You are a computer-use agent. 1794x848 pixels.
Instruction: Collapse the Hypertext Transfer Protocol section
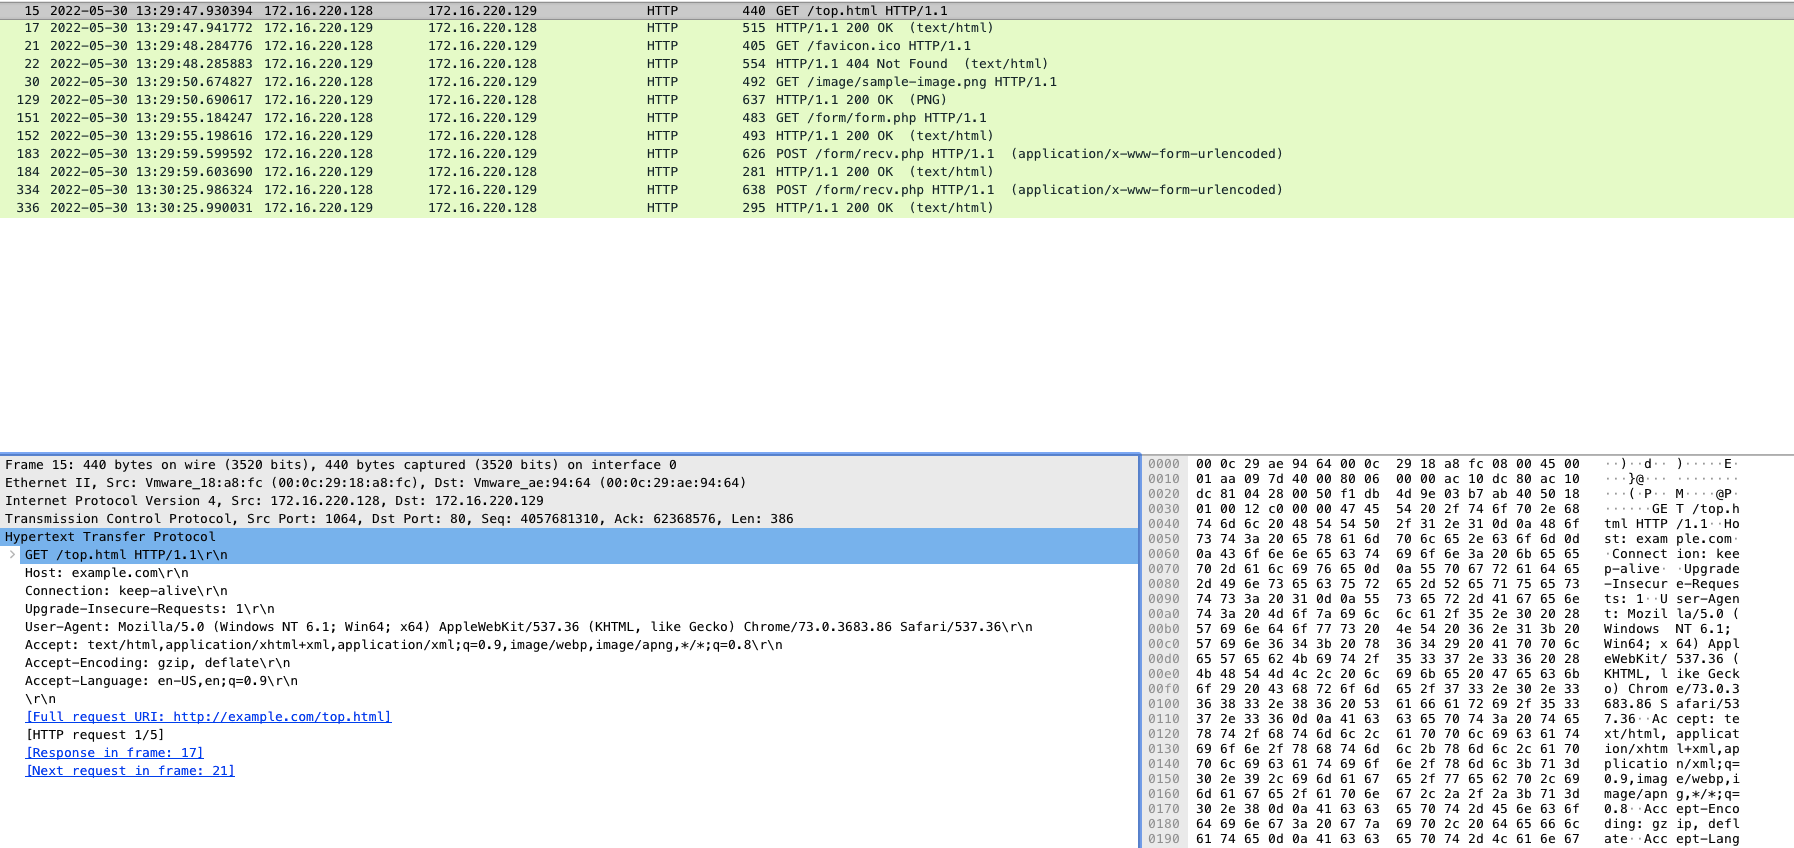pyautogui.click(x=110, y=537)
